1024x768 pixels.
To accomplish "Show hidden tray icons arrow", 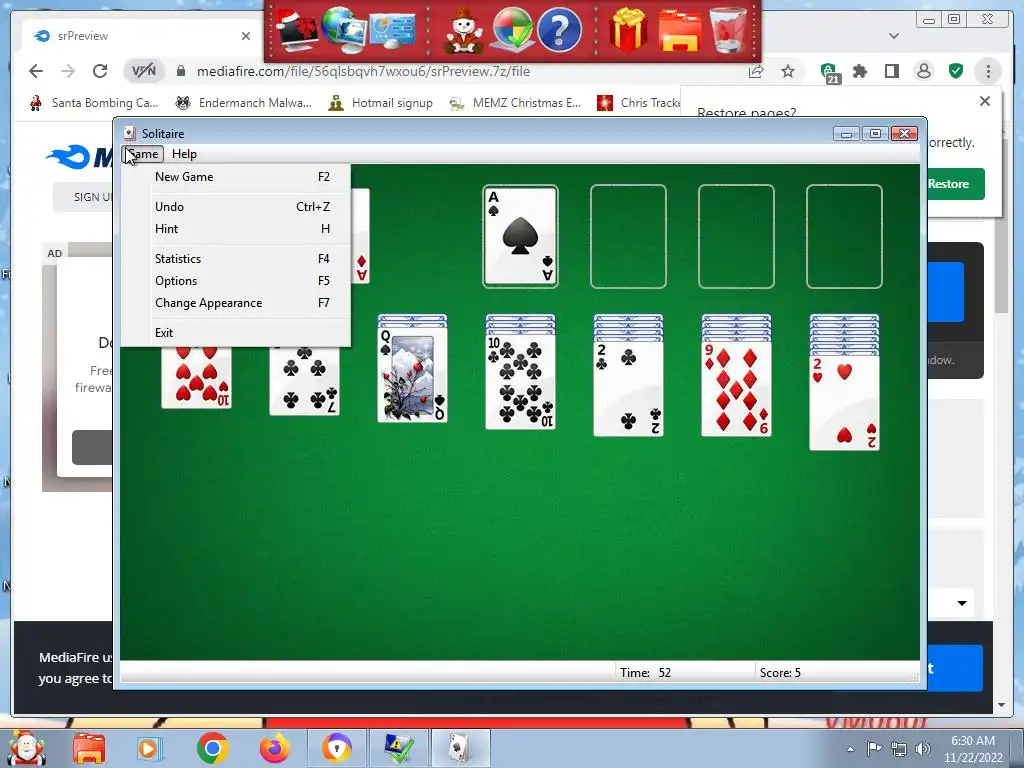I will pyautogui.click(x=850, y=749).
